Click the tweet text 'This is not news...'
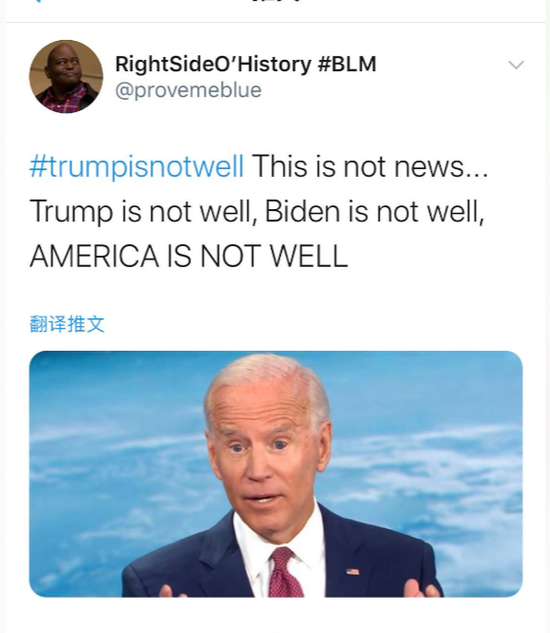This screenshot has width=550, height=633. point(370,166)
